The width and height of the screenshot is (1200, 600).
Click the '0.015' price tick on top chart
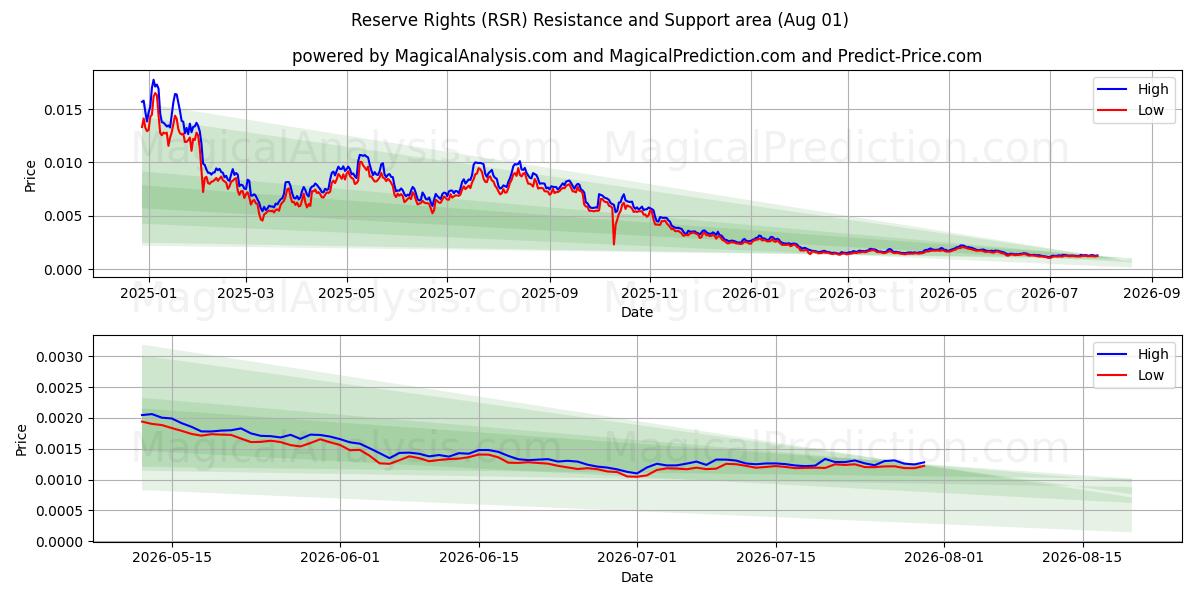pyautogui.click(x=66, y=109)
